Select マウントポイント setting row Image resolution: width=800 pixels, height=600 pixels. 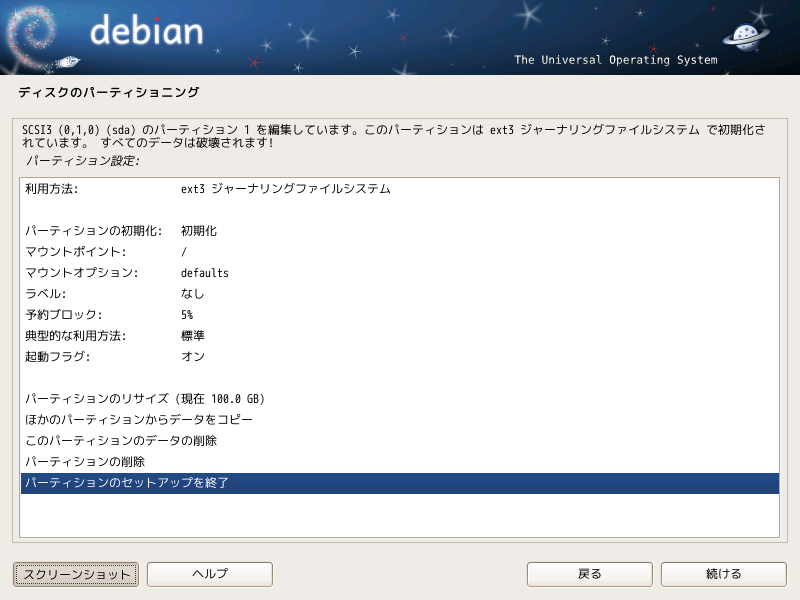pyautogui.click(x=399, y=252)
